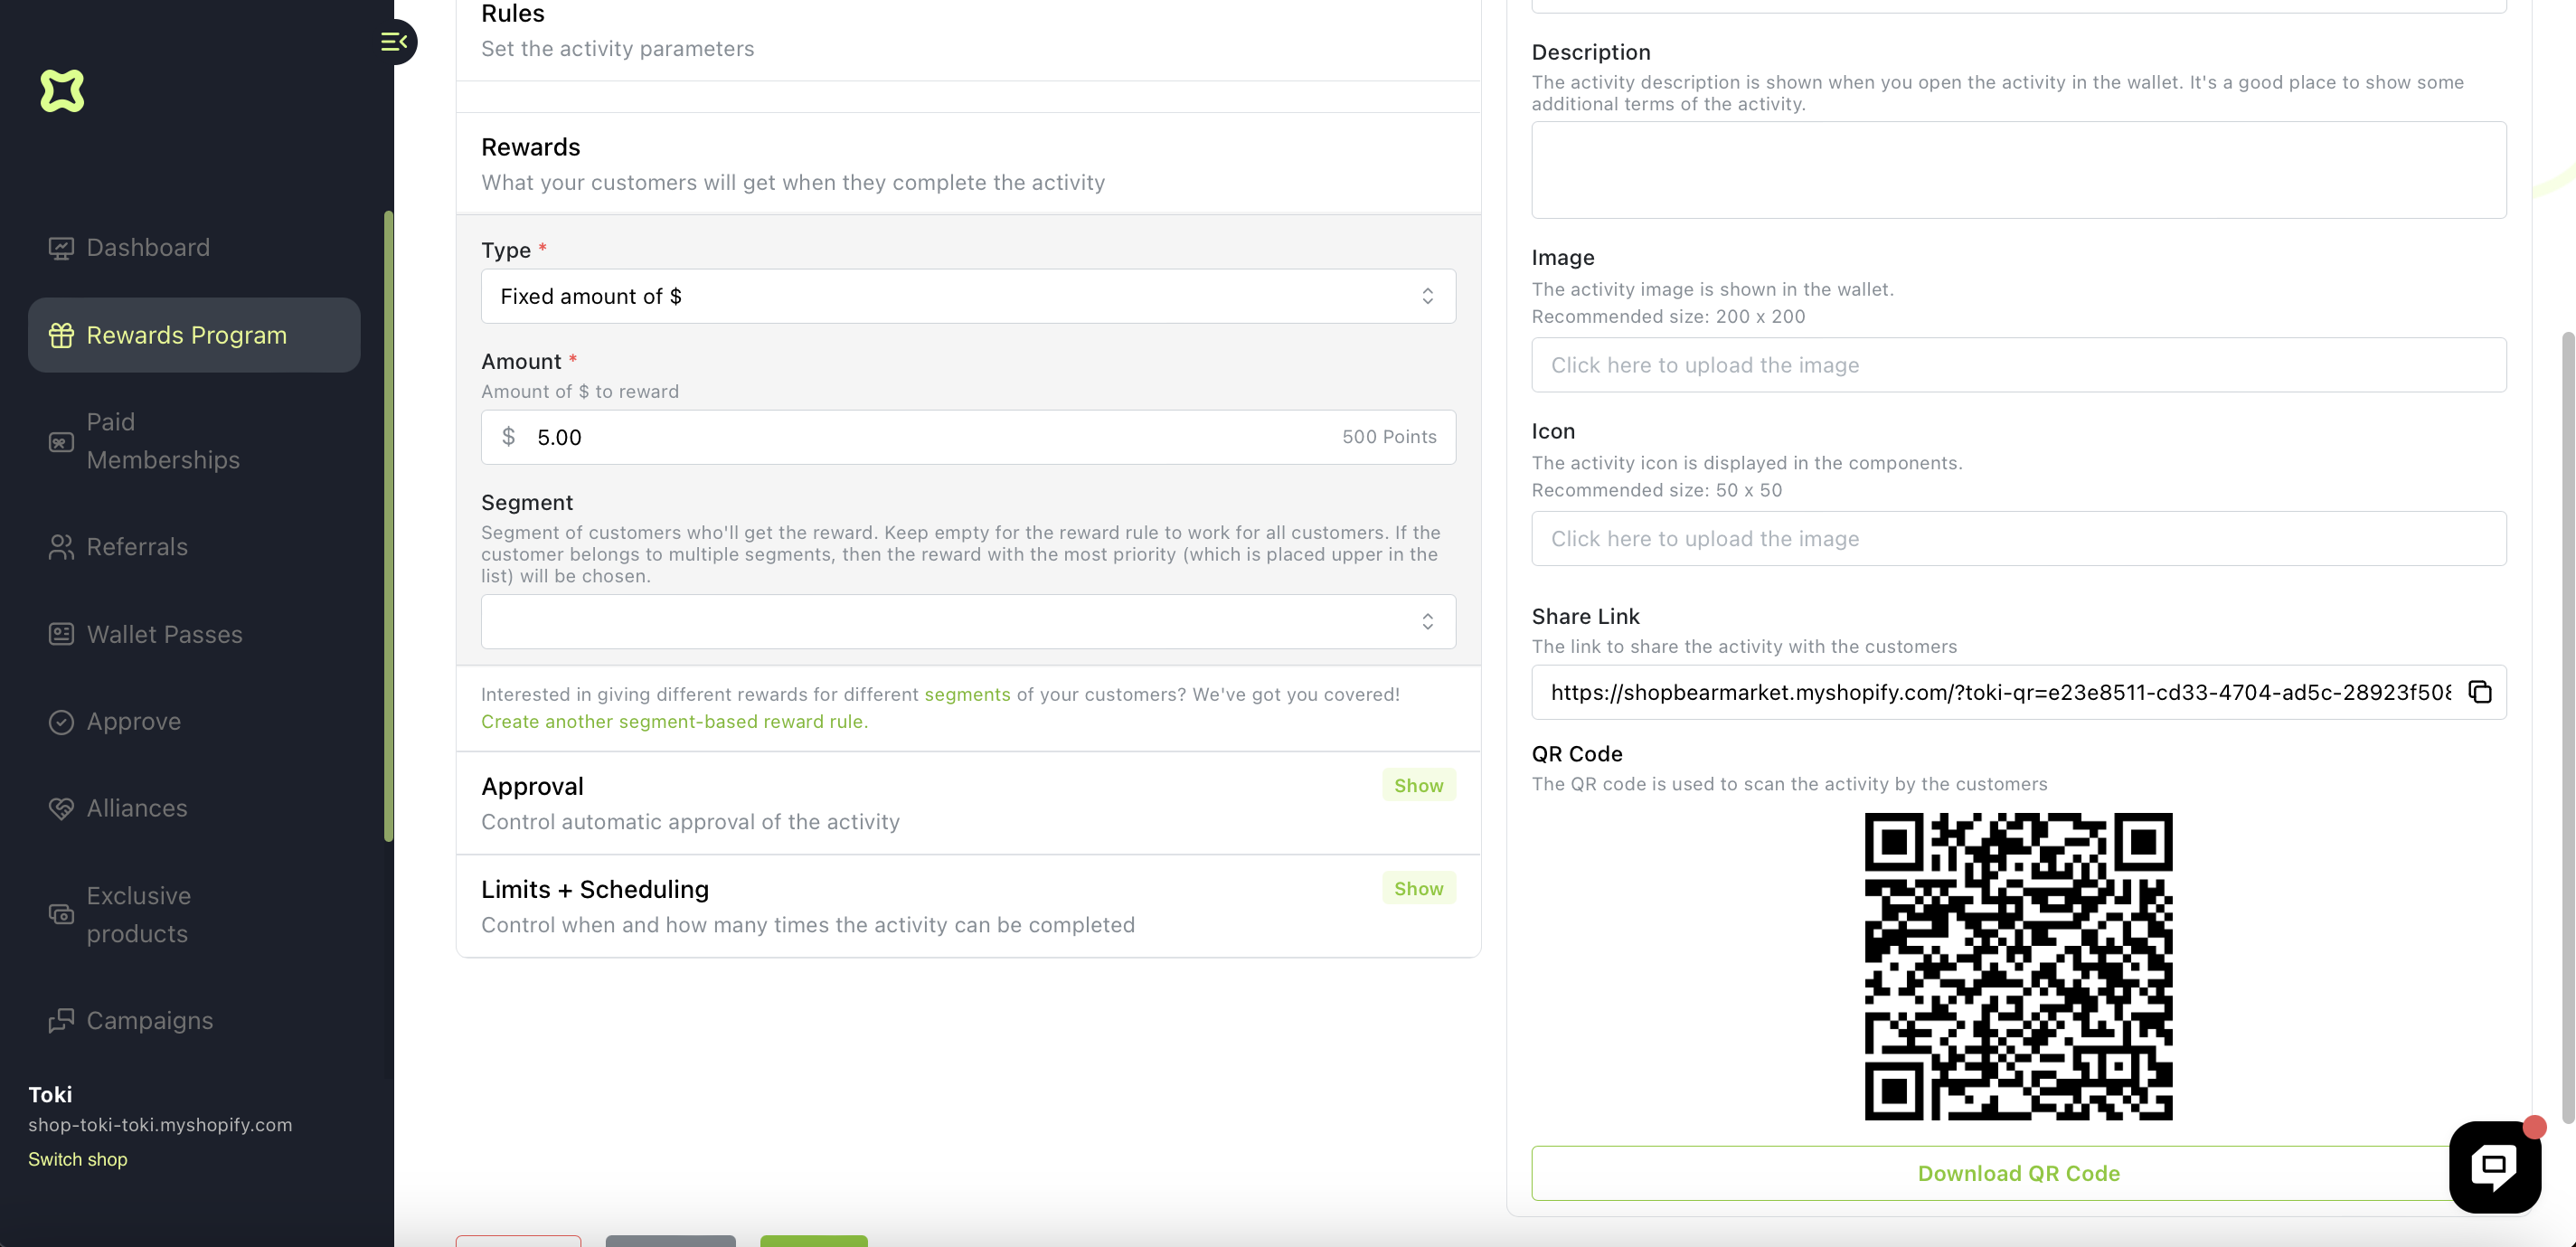2576x1247 pixels.
Task: Open the Segment selection dropdown
Action: click(967, 622)
